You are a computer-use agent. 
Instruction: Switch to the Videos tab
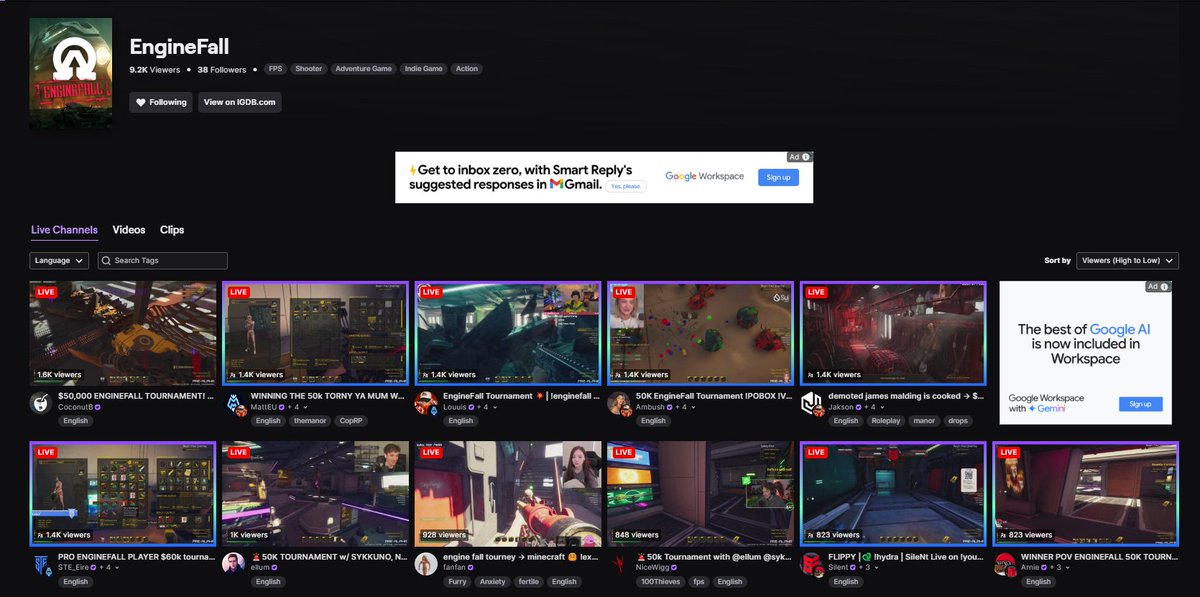coord(129,230)
